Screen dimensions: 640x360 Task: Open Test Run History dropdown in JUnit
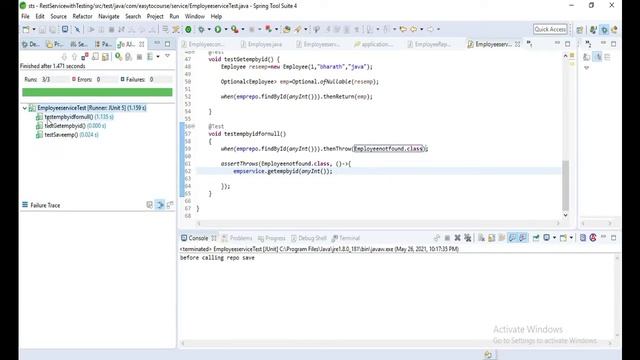point(158,56)
